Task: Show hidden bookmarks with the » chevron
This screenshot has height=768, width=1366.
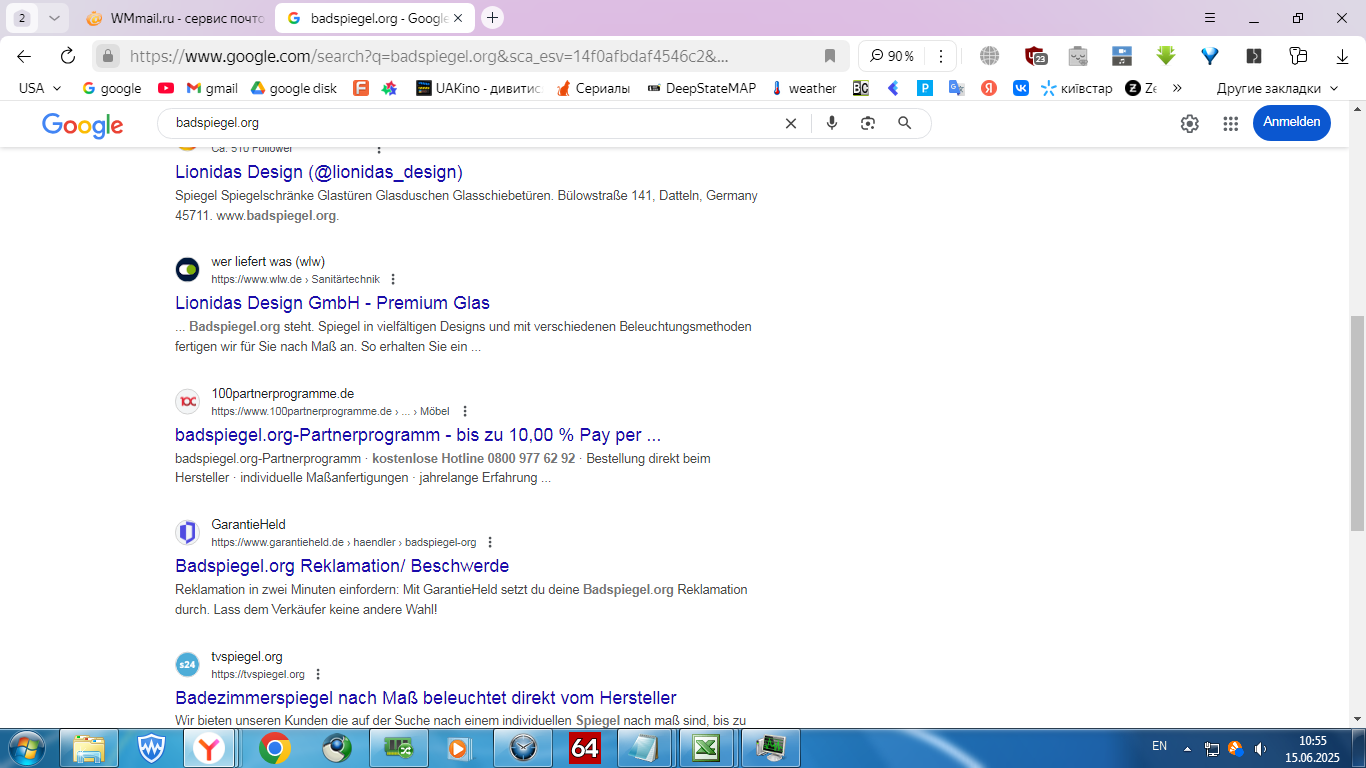Action: (1177, 88)
